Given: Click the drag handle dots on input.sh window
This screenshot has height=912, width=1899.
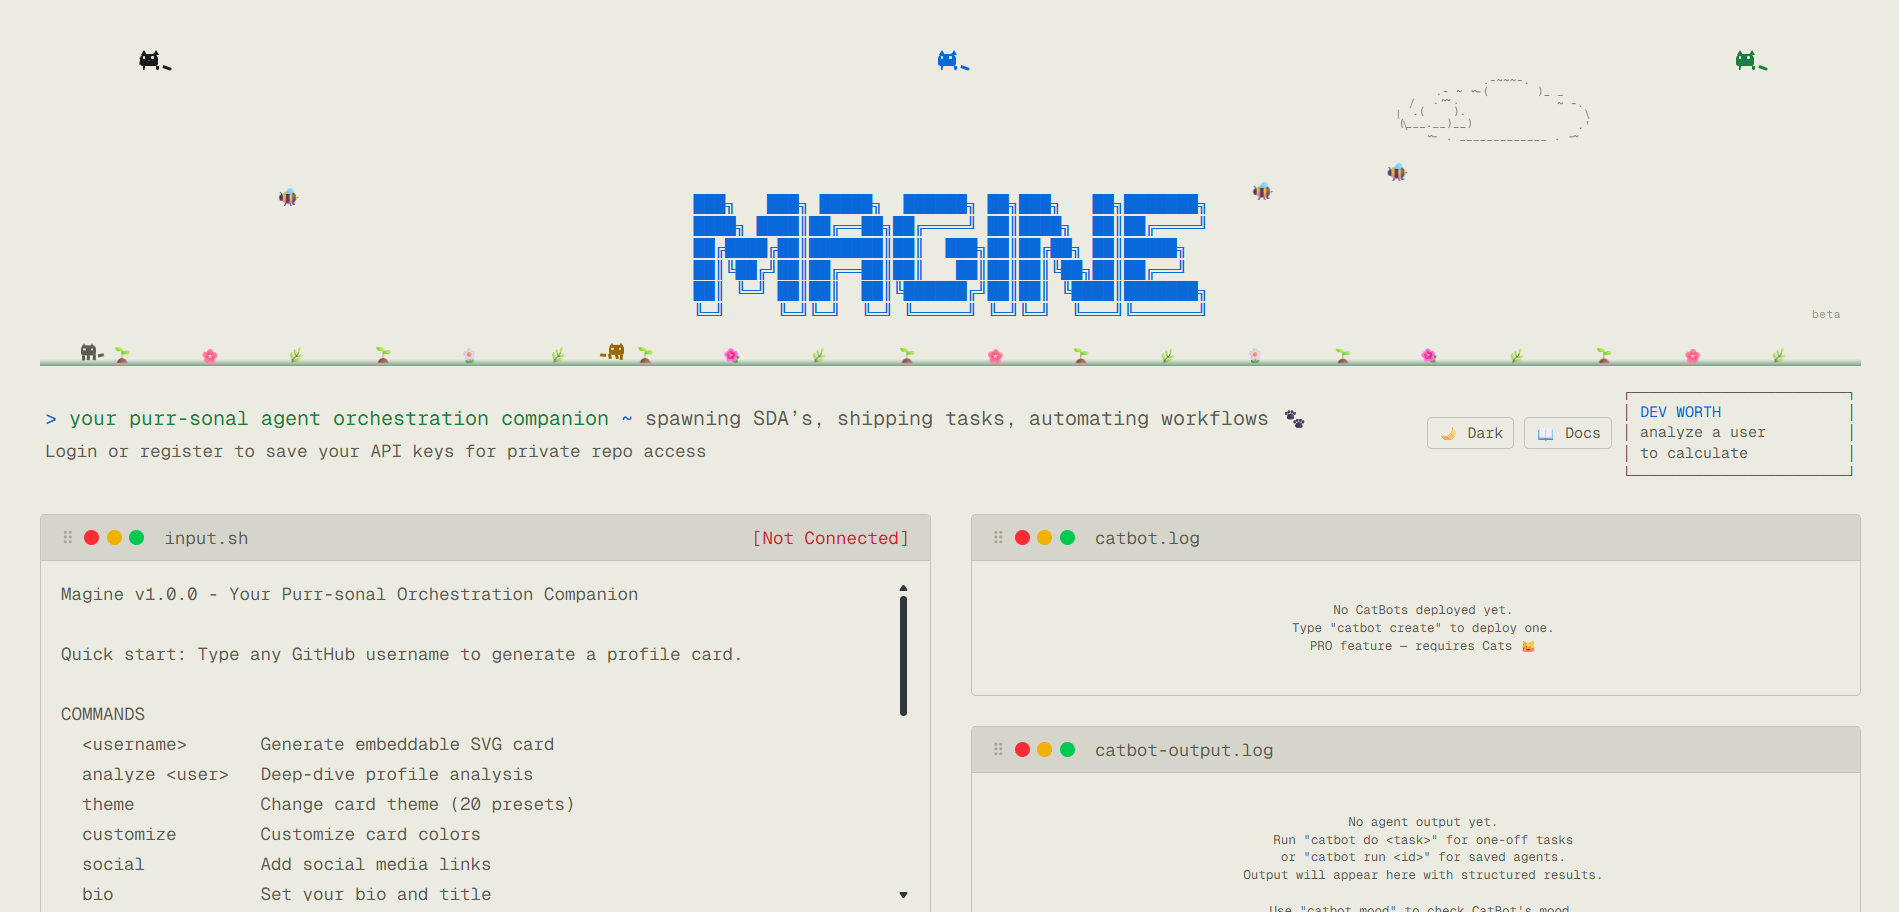Looking at the screenshot, I should tap(68, 537).
